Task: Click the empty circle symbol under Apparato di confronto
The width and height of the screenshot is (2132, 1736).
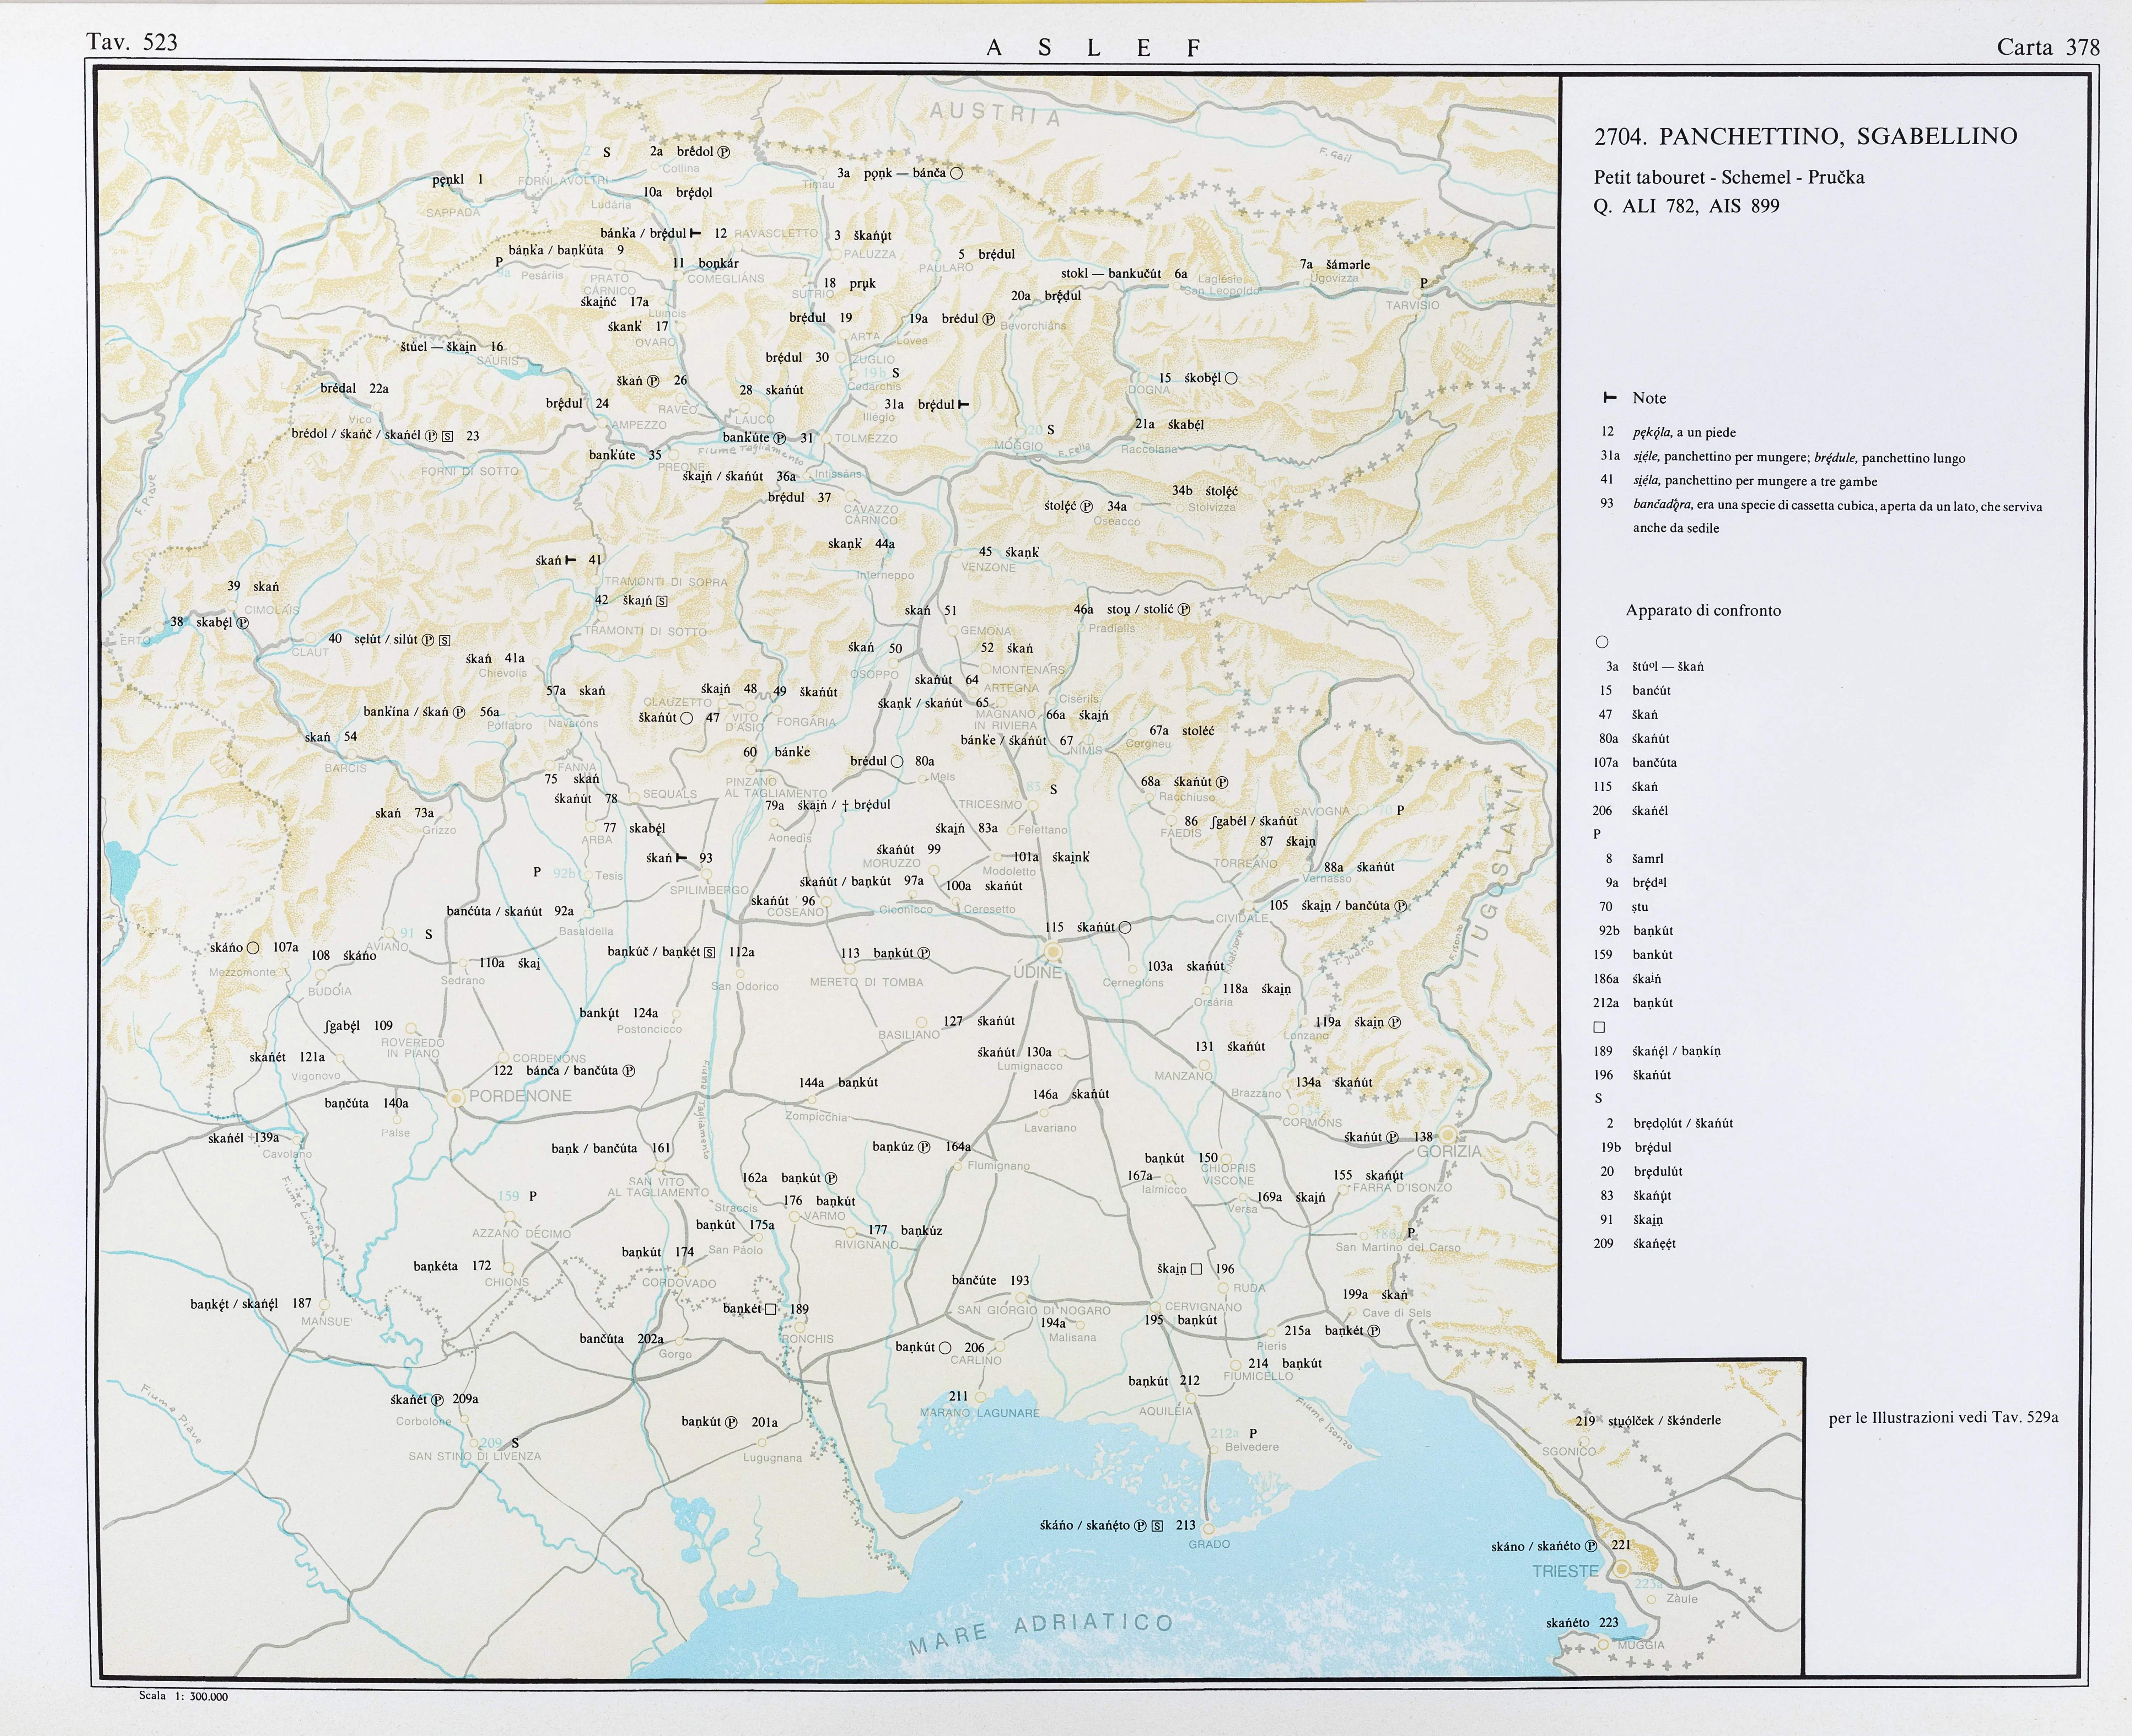Action: pos(1601,642)
